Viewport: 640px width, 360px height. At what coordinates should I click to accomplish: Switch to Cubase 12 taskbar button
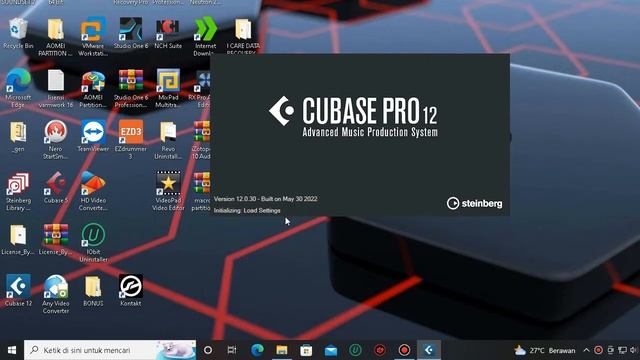[x=429, y=350]
